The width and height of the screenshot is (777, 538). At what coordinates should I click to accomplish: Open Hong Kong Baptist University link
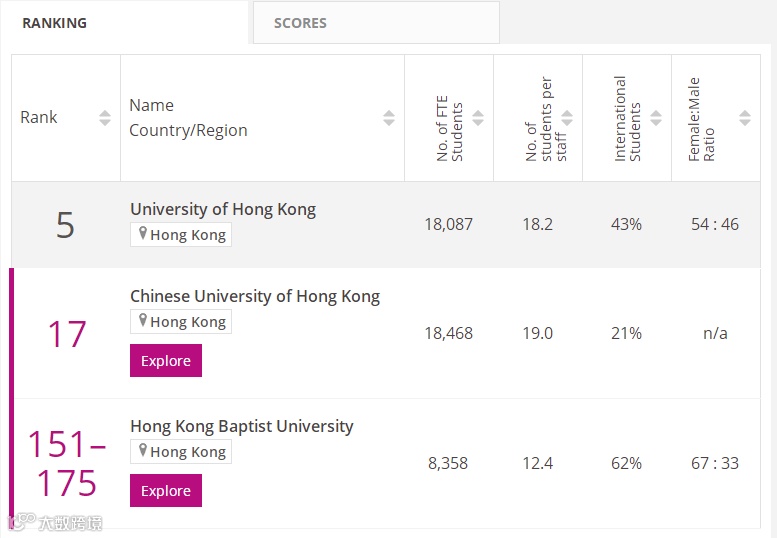coord(242,426)
